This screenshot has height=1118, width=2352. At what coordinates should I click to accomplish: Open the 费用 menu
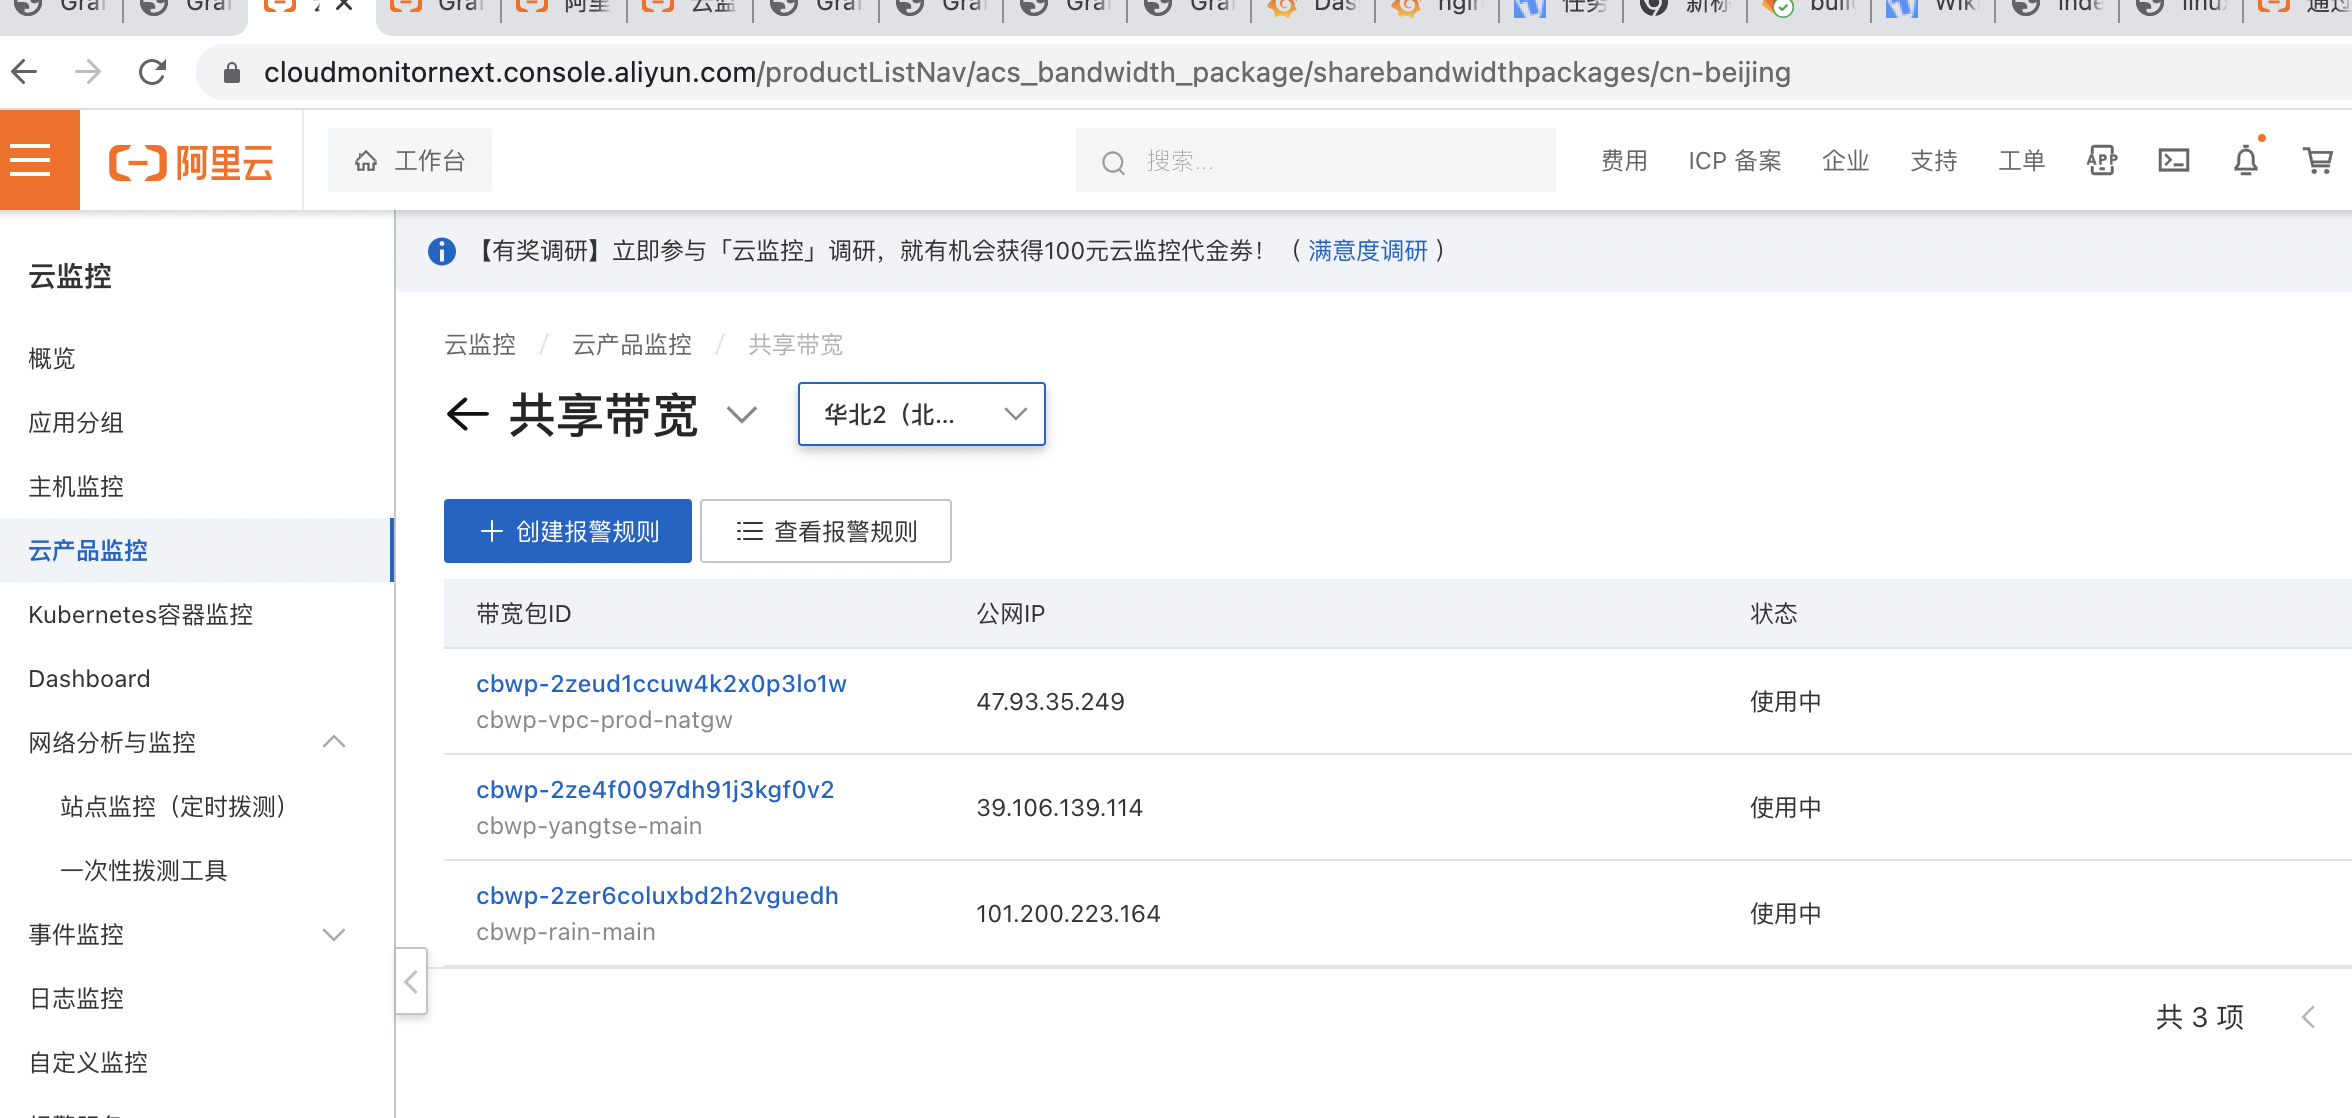pyautogui.click(x=1624, y=160)
